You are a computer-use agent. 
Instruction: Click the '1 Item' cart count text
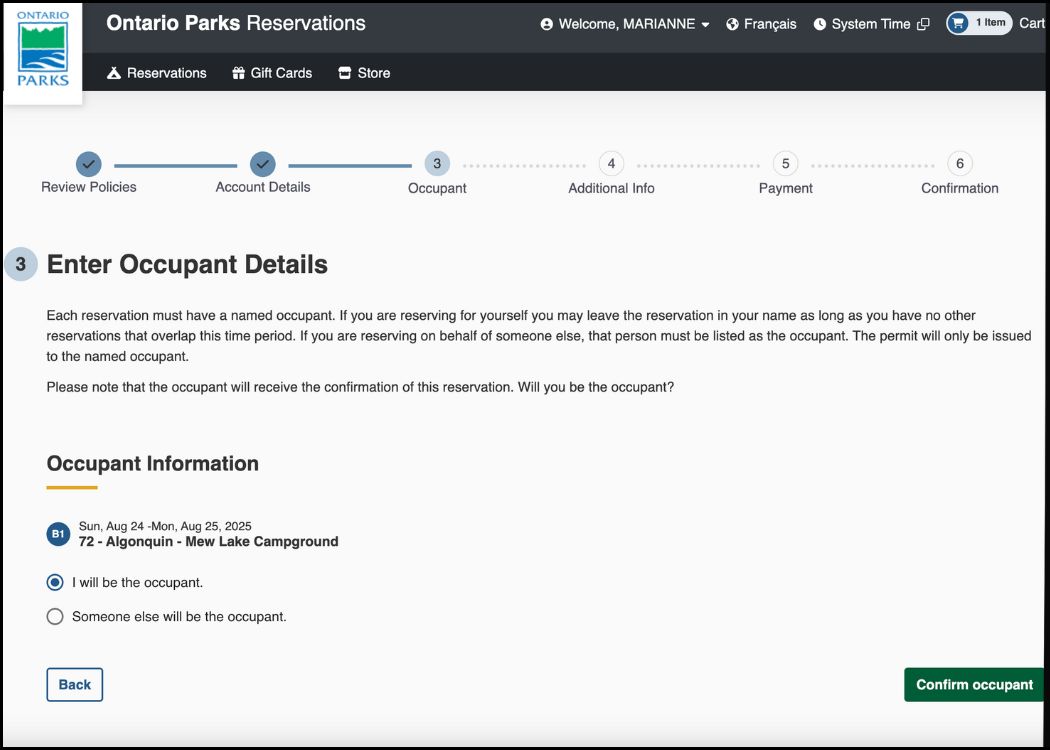click(990, 23)
